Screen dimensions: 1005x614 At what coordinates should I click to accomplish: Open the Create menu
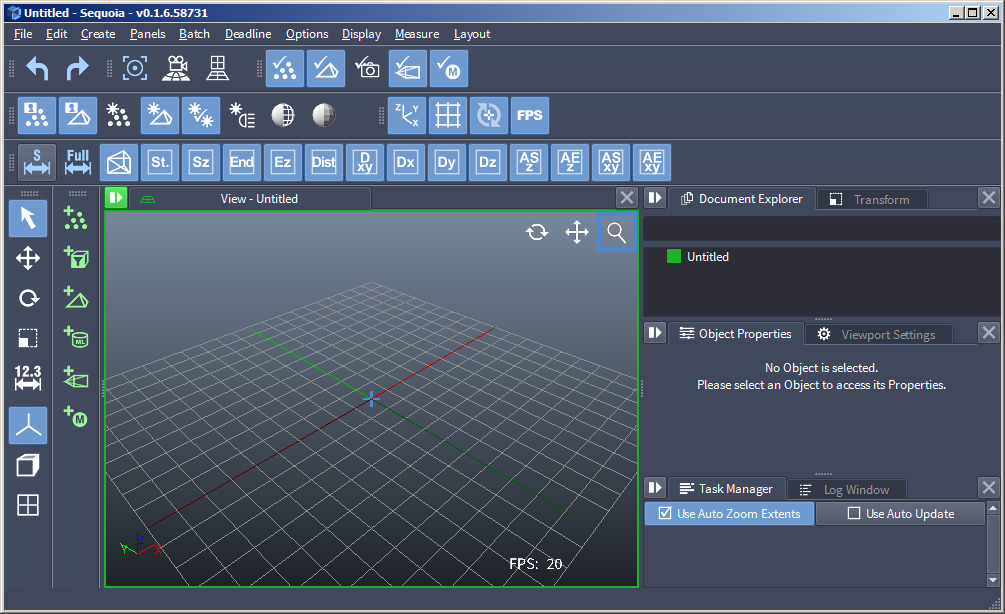coord(98,34)
